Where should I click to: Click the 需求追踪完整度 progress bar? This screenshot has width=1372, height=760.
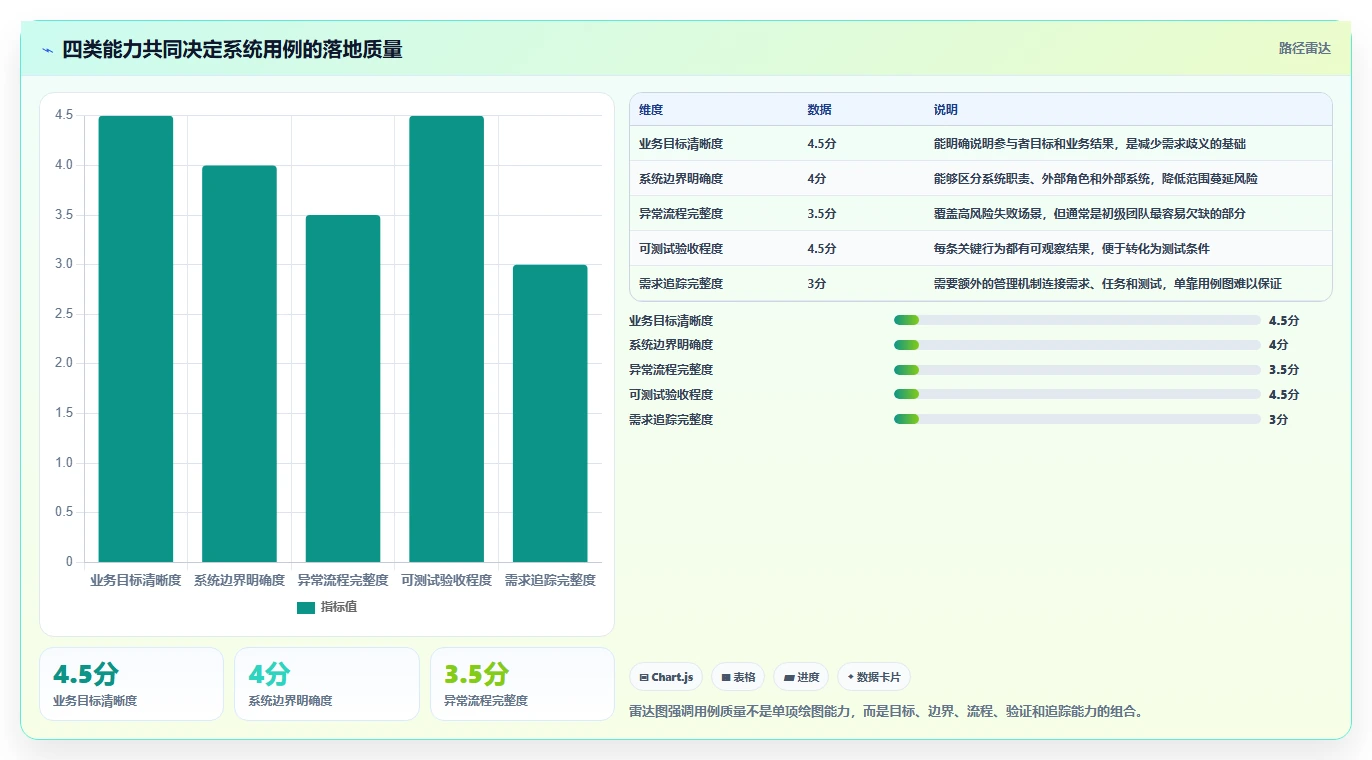point(1077,420)
